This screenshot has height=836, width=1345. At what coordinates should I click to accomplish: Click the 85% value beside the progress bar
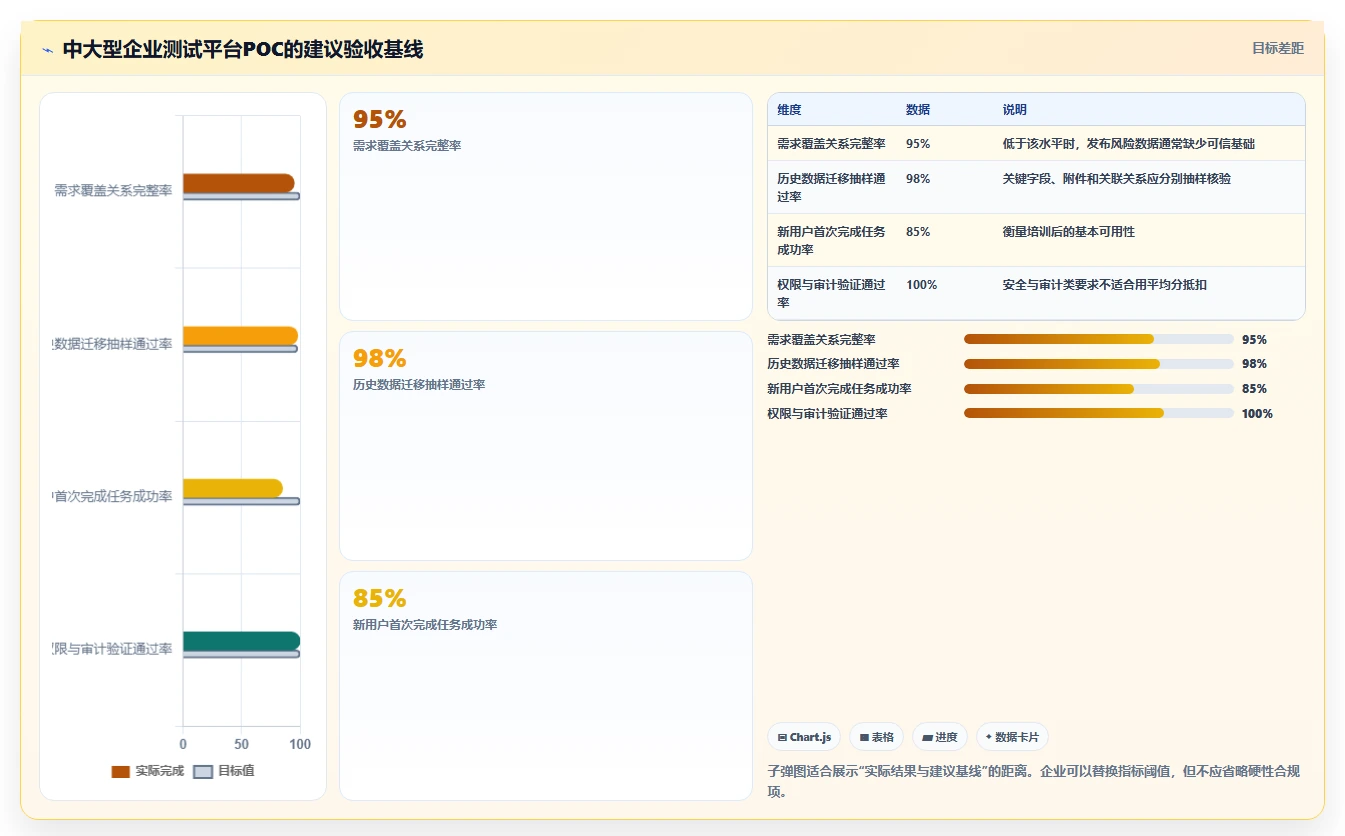(x=1254, y=389)
